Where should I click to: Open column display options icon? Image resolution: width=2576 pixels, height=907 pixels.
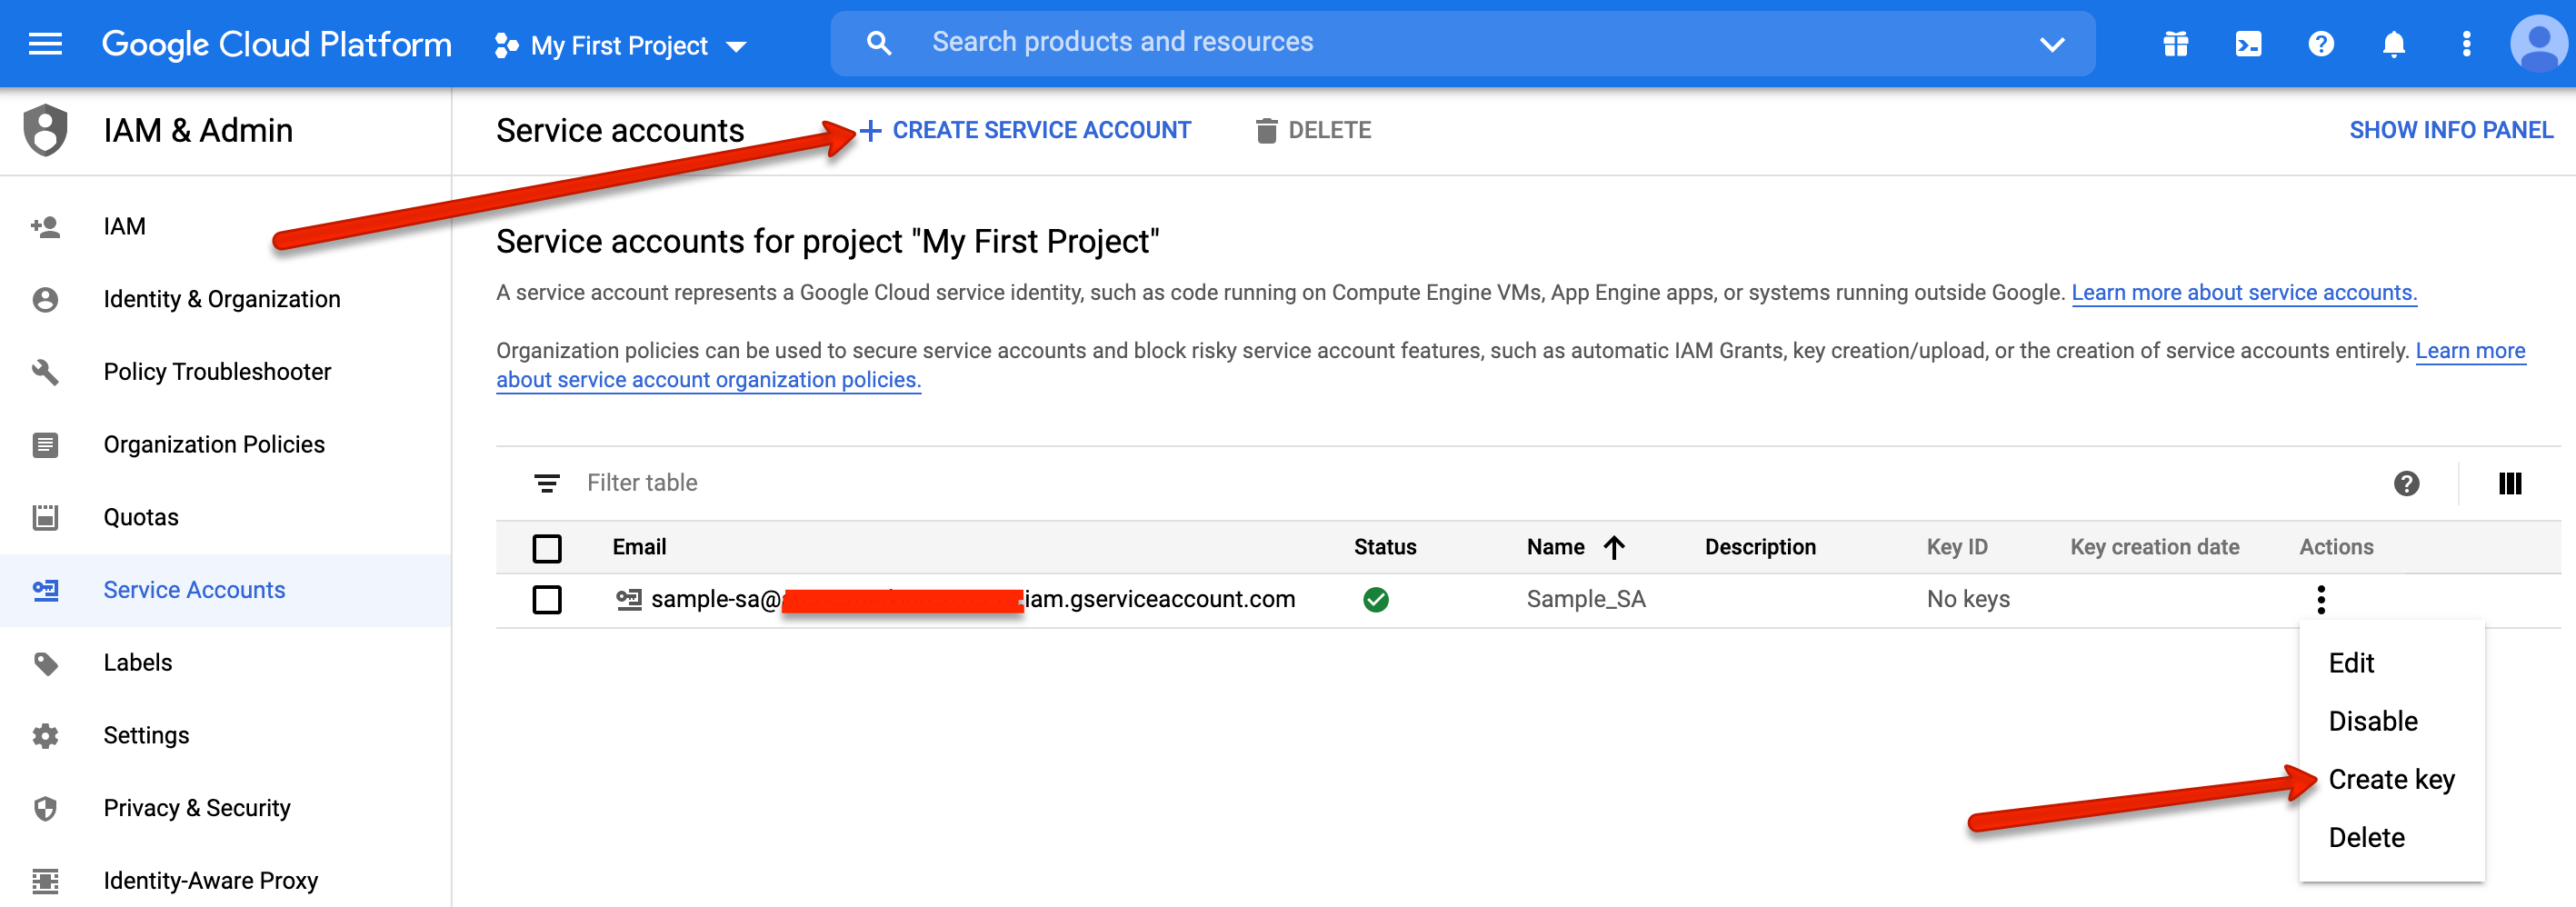2510,484
